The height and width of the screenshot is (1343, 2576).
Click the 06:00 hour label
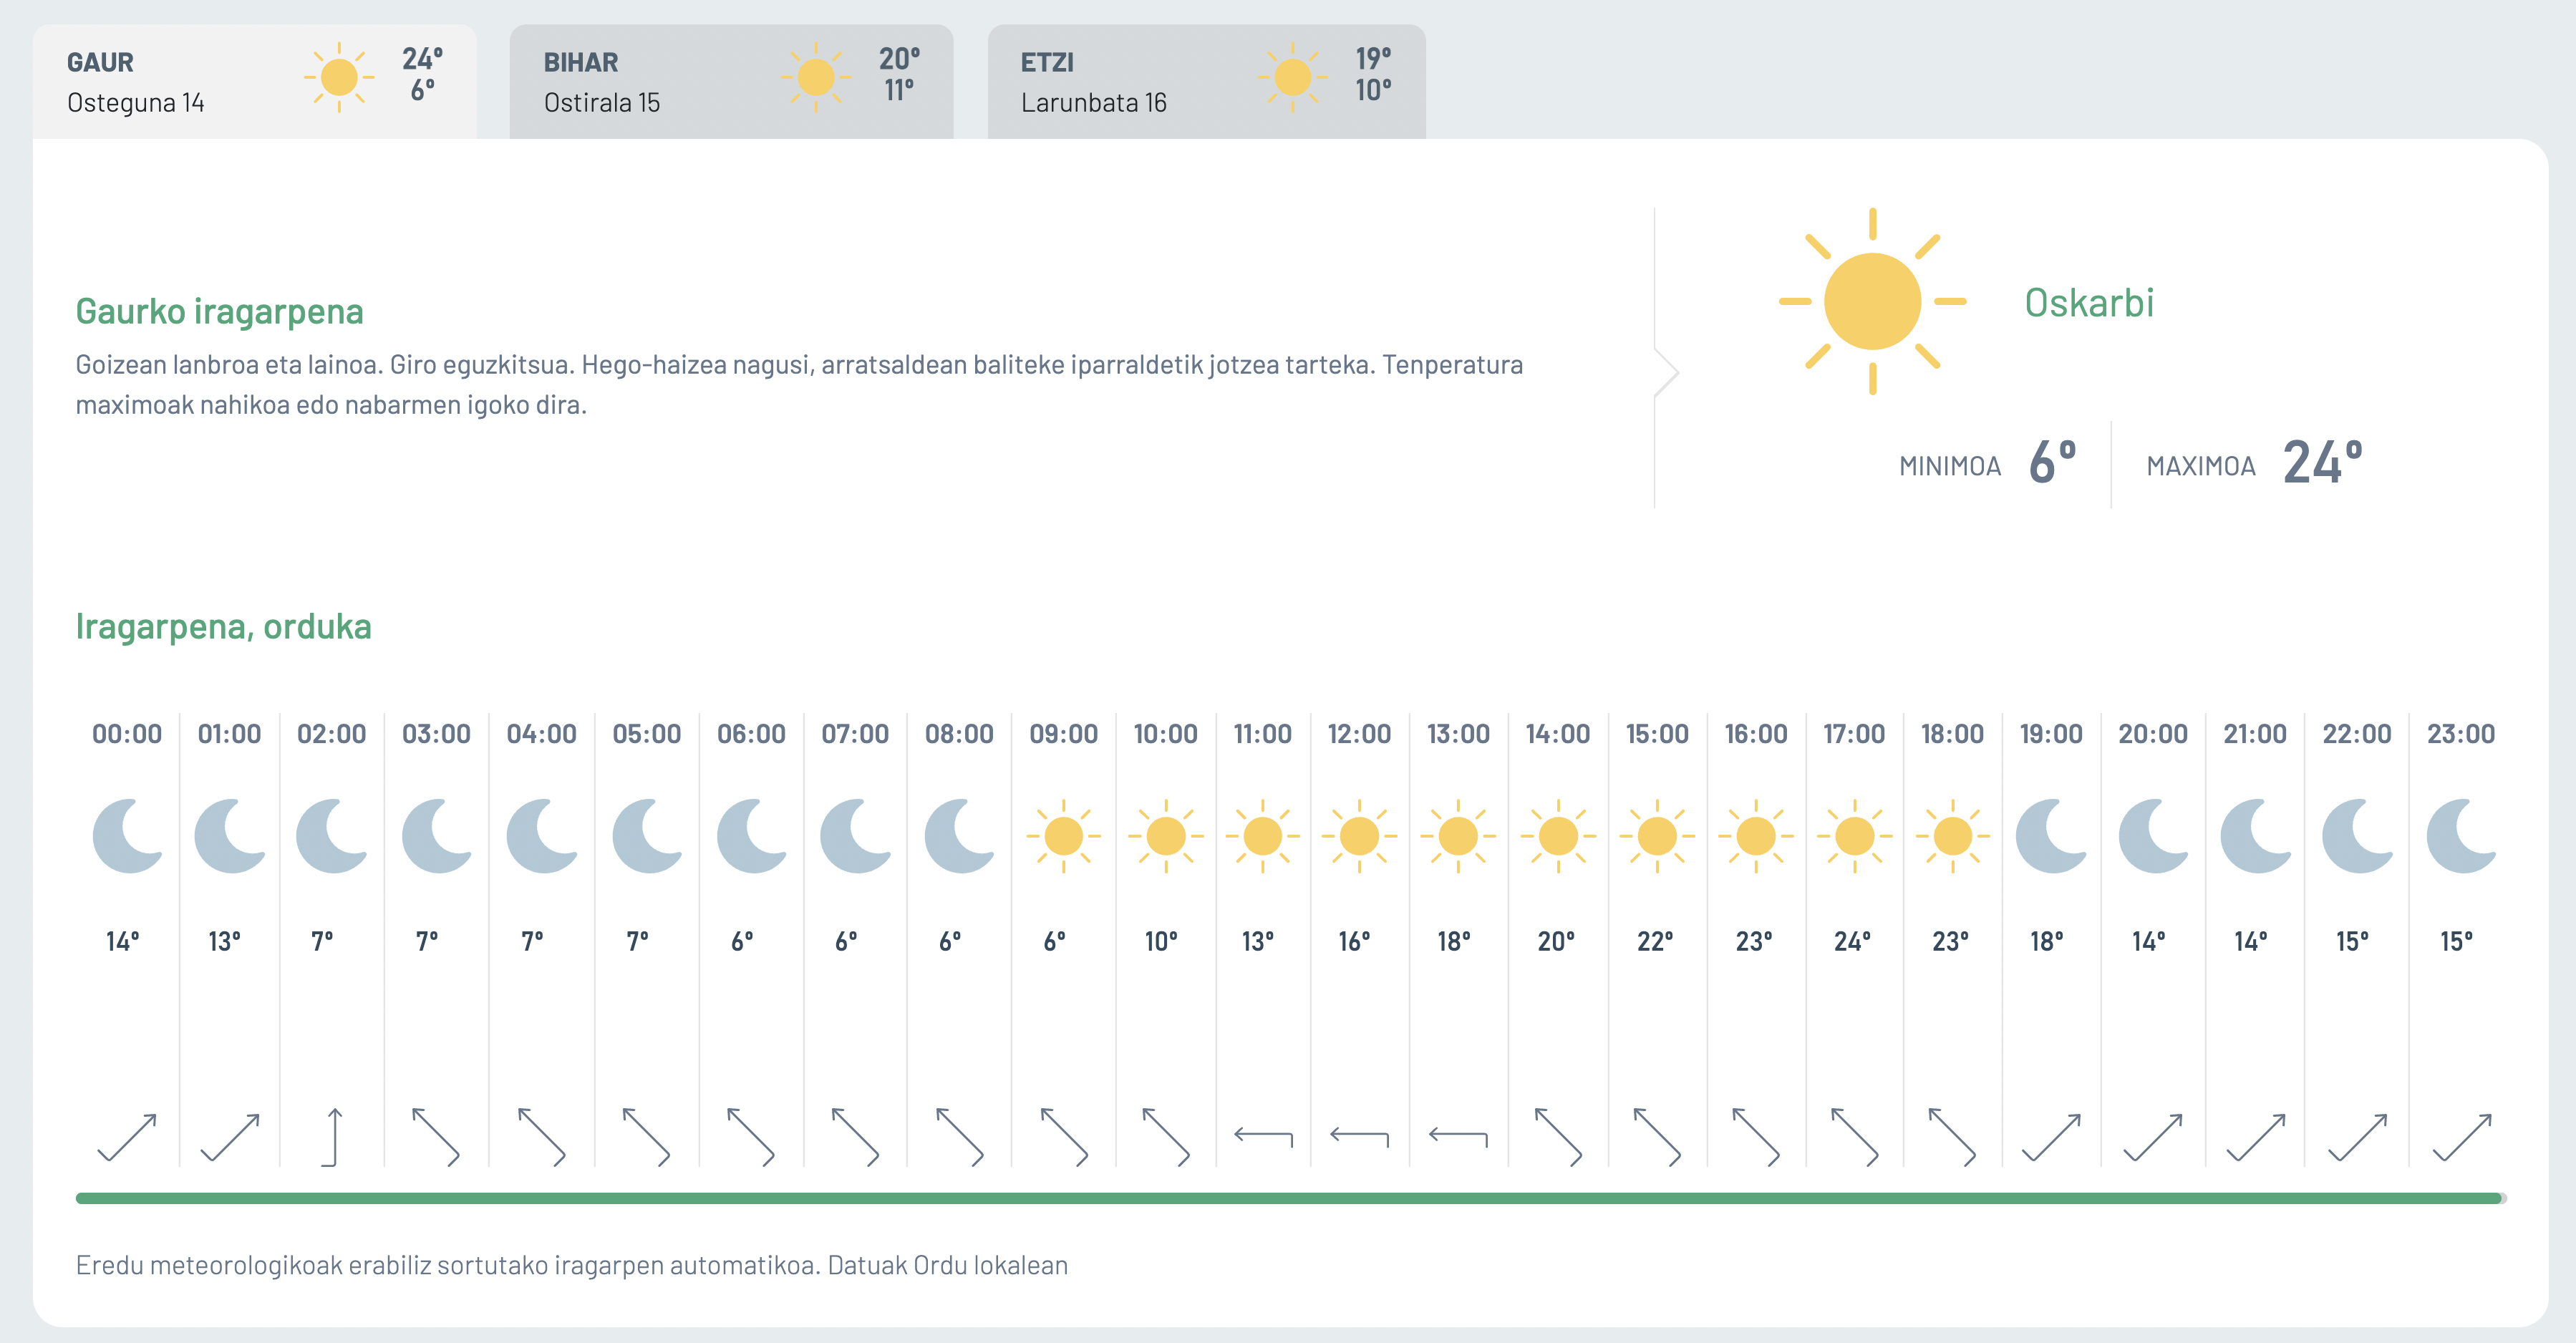point(751,734)
